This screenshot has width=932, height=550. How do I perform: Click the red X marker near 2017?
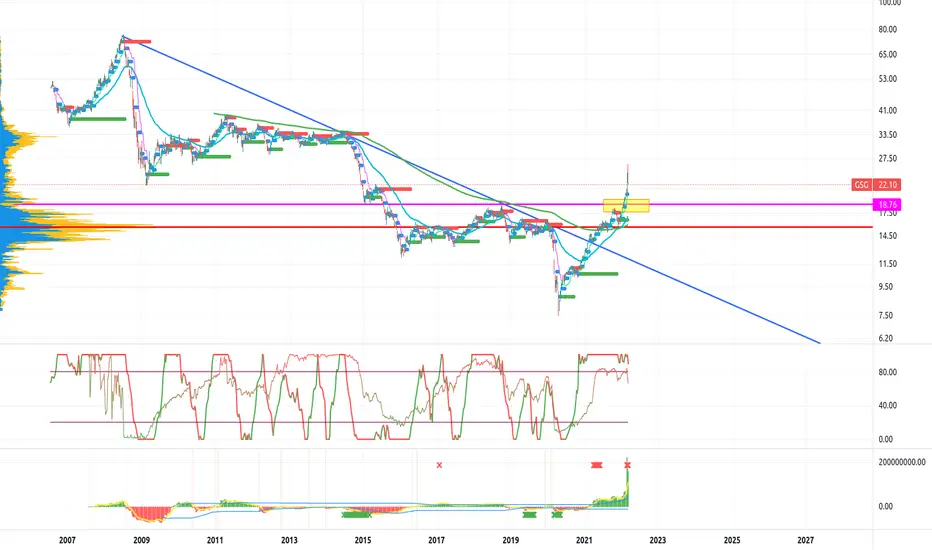click(439, 465)
